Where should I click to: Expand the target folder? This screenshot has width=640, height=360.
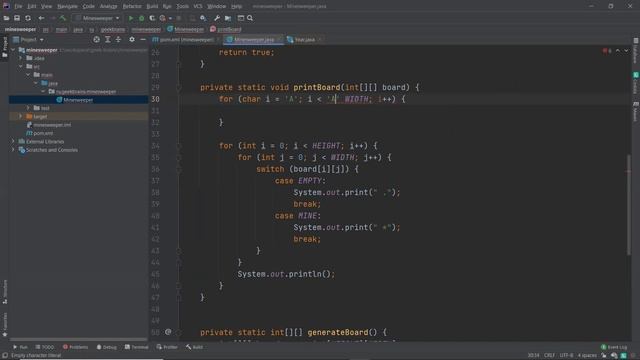[x=20, y=116]
